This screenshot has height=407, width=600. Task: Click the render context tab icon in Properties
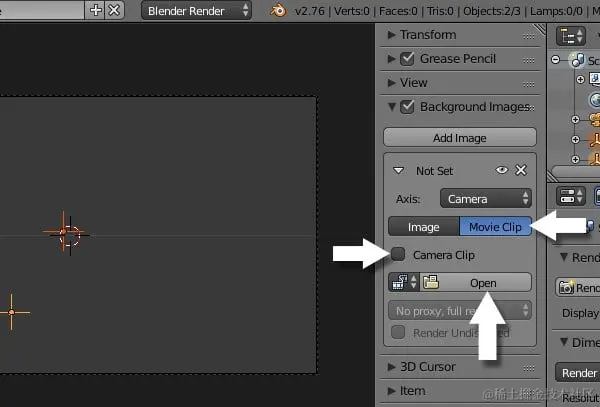click(x=597, y=196)
